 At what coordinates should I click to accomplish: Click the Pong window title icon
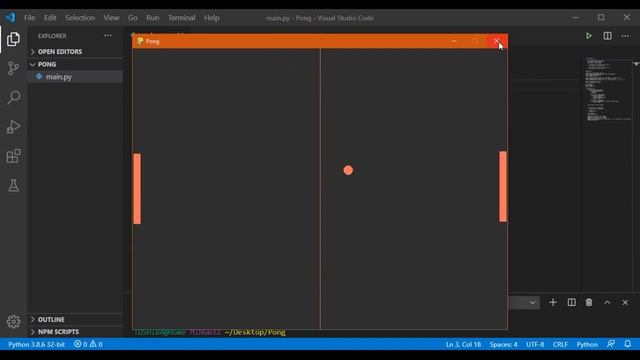[140, 41]
